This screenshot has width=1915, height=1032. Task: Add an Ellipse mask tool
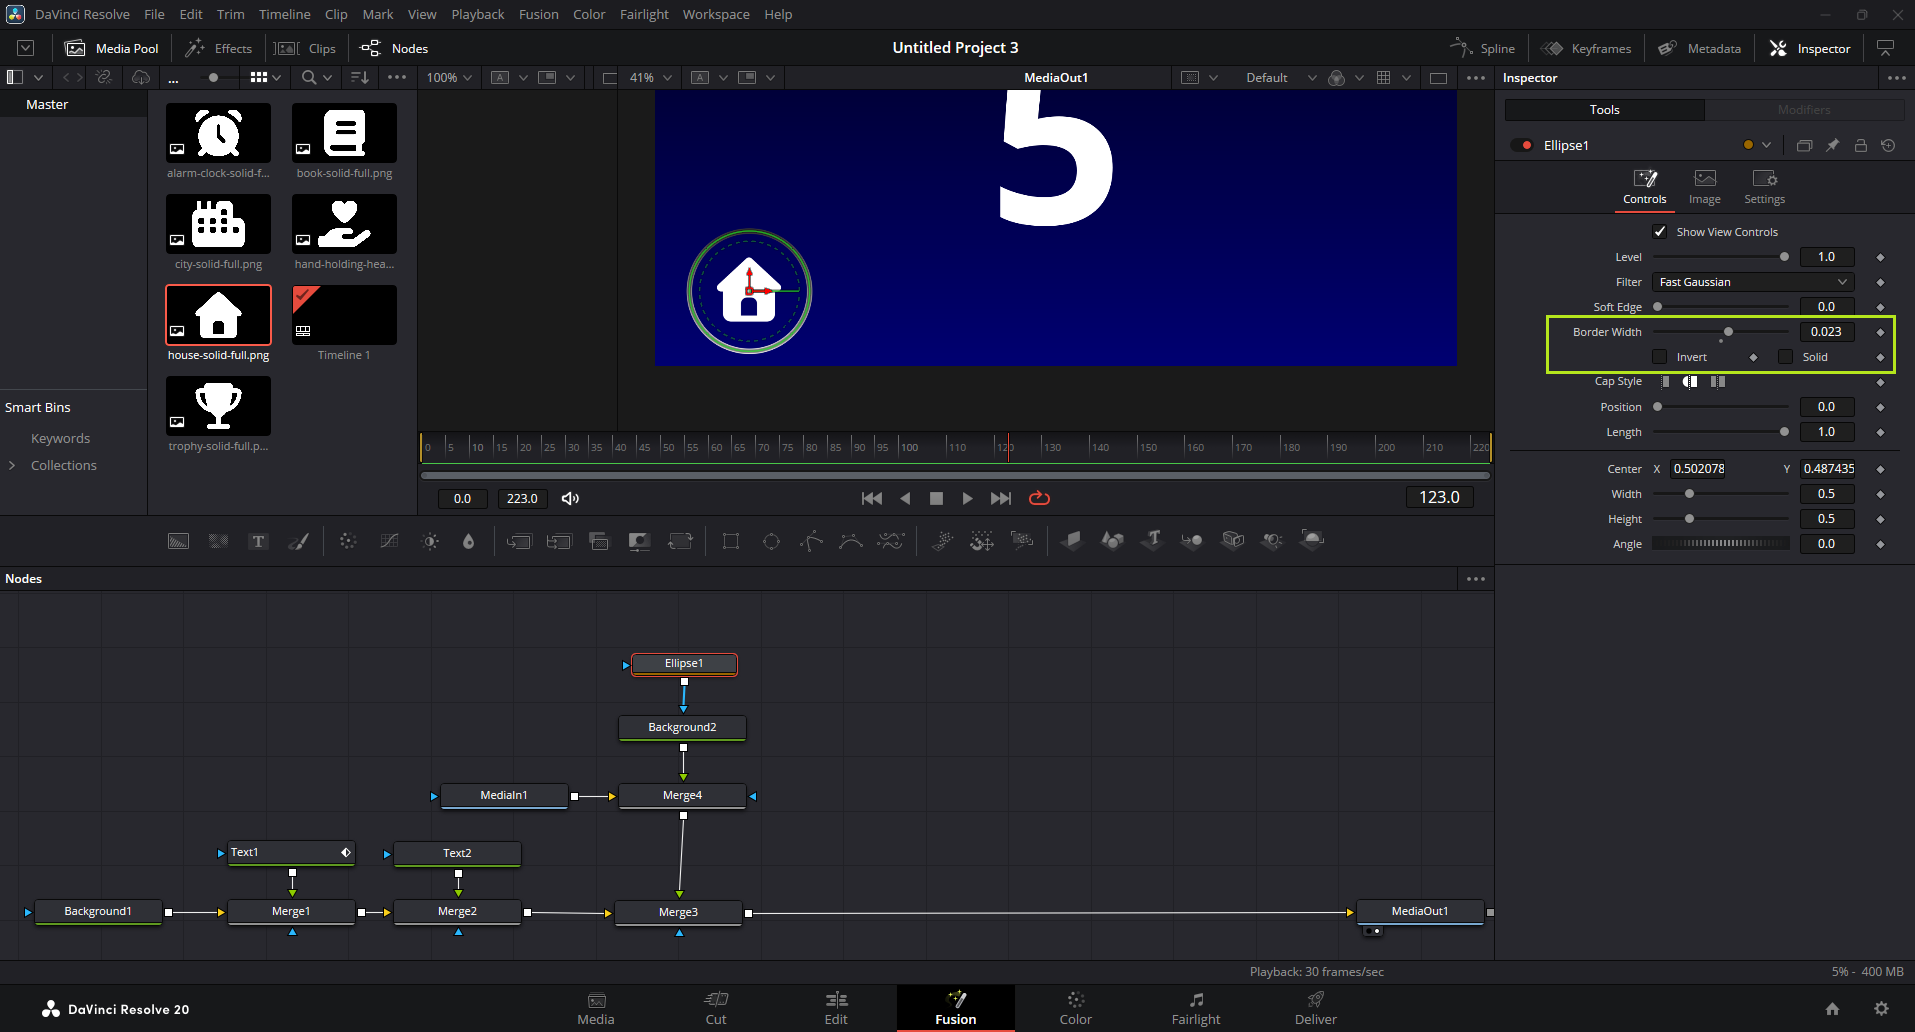click(771, 541)
